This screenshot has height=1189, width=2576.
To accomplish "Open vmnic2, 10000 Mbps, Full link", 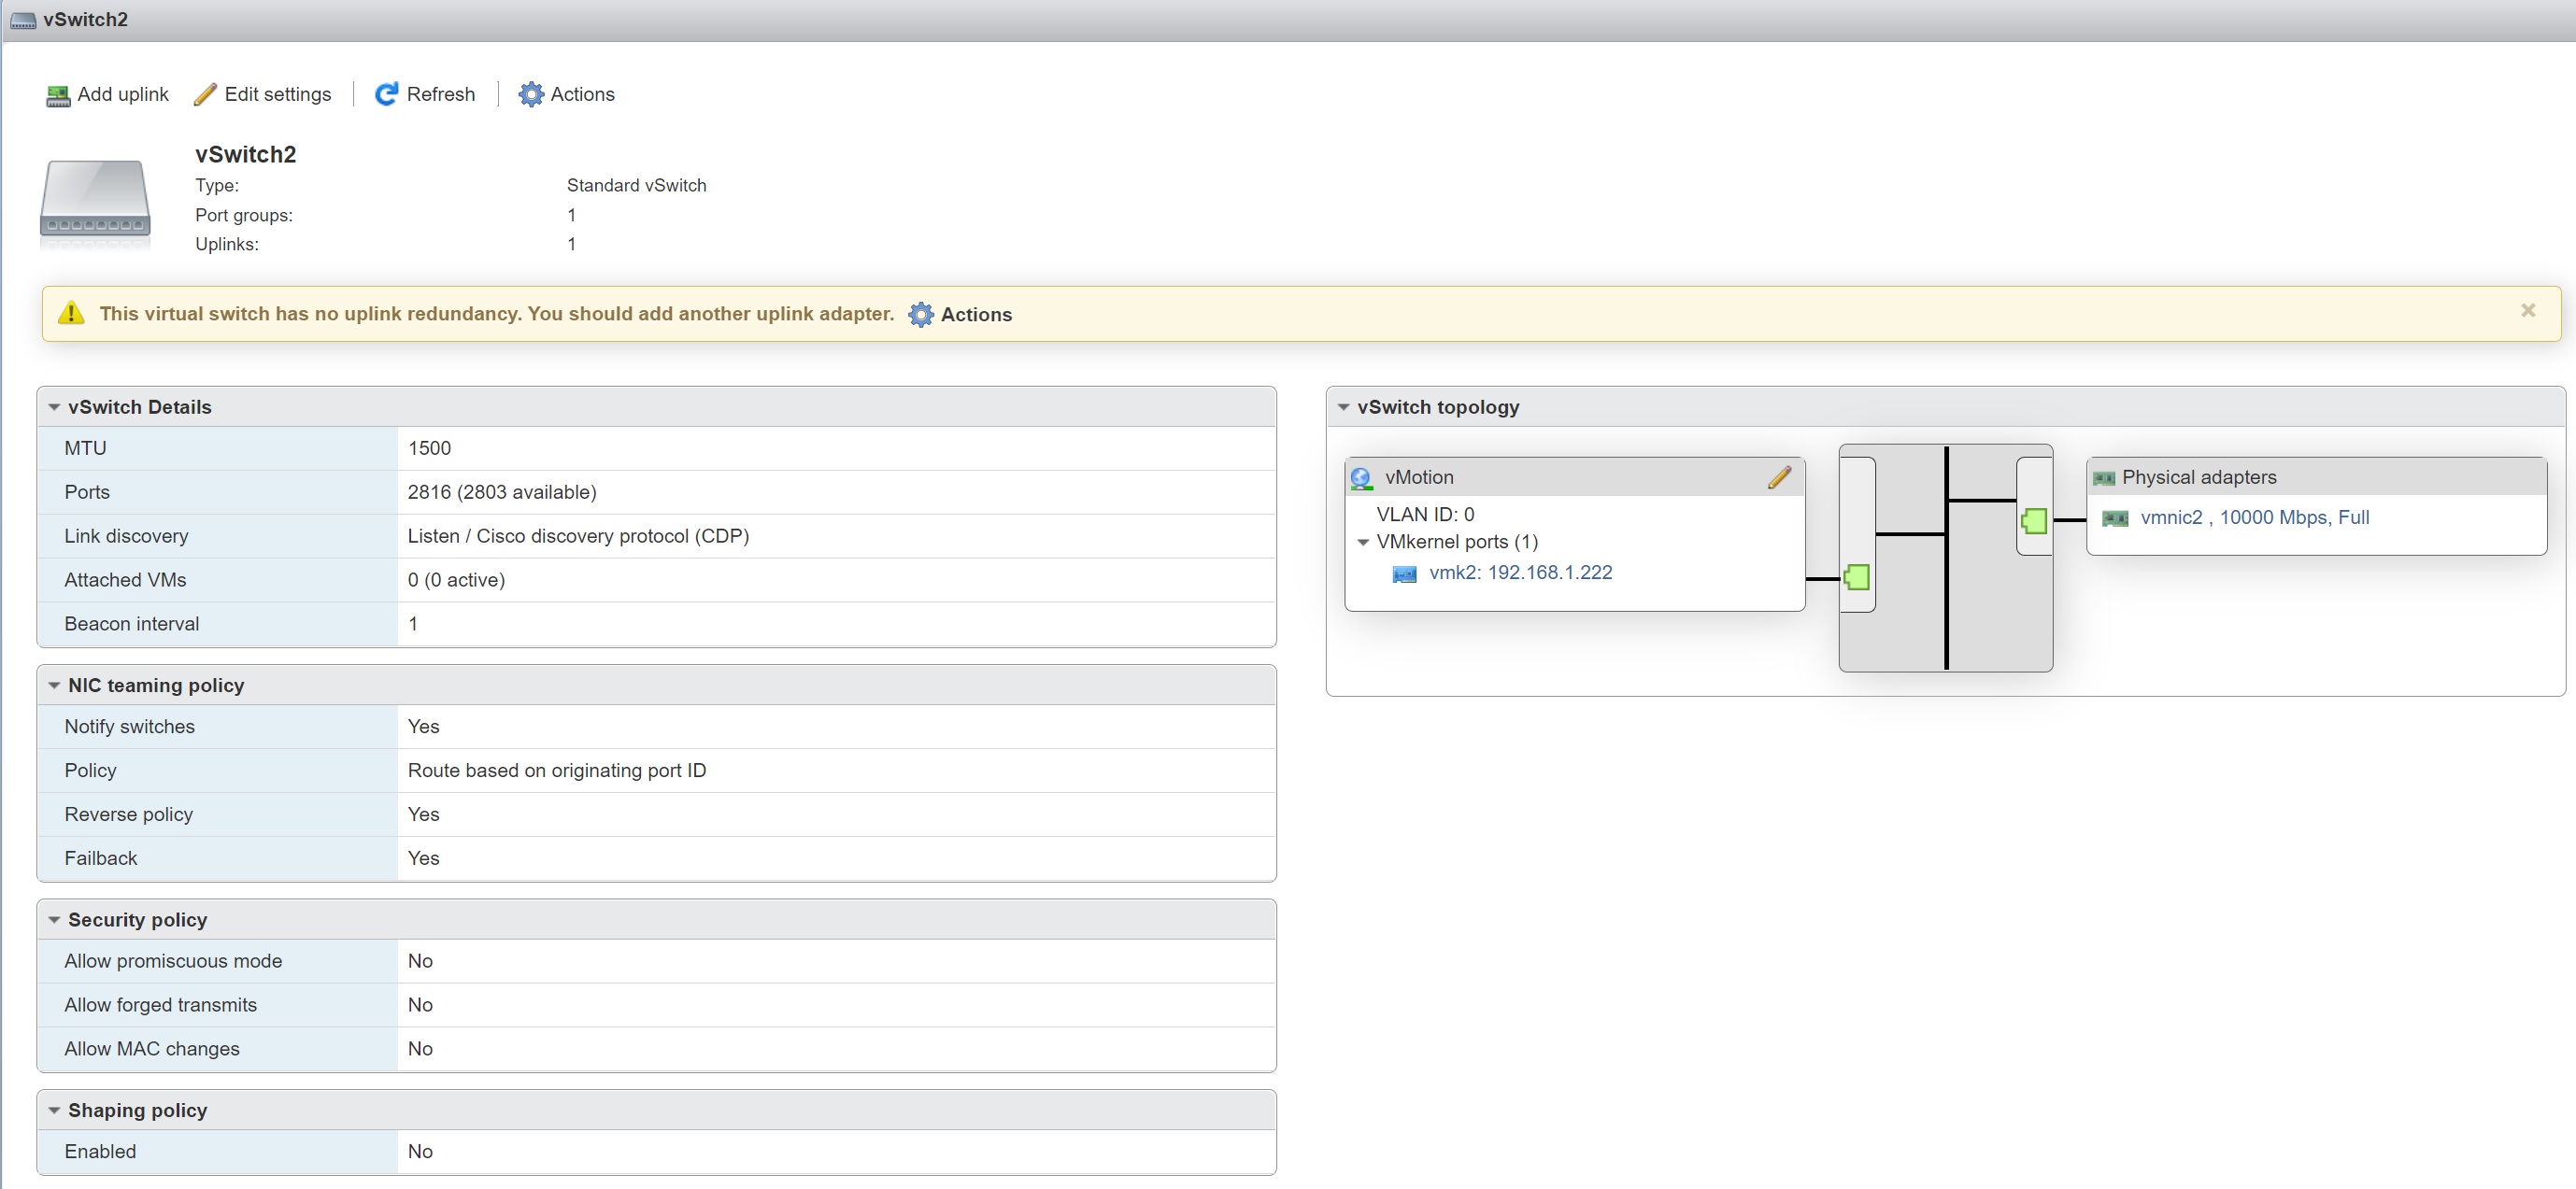I will 2254,518.
